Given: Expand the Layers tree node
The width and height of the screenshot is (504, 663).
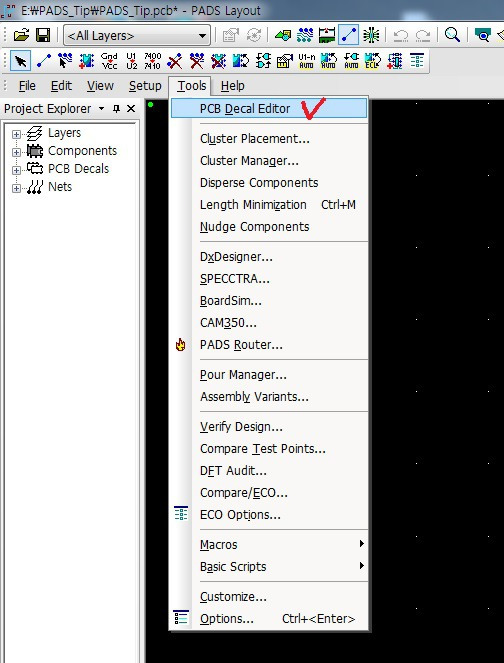Looking at the screenshot, I should 16,134.
